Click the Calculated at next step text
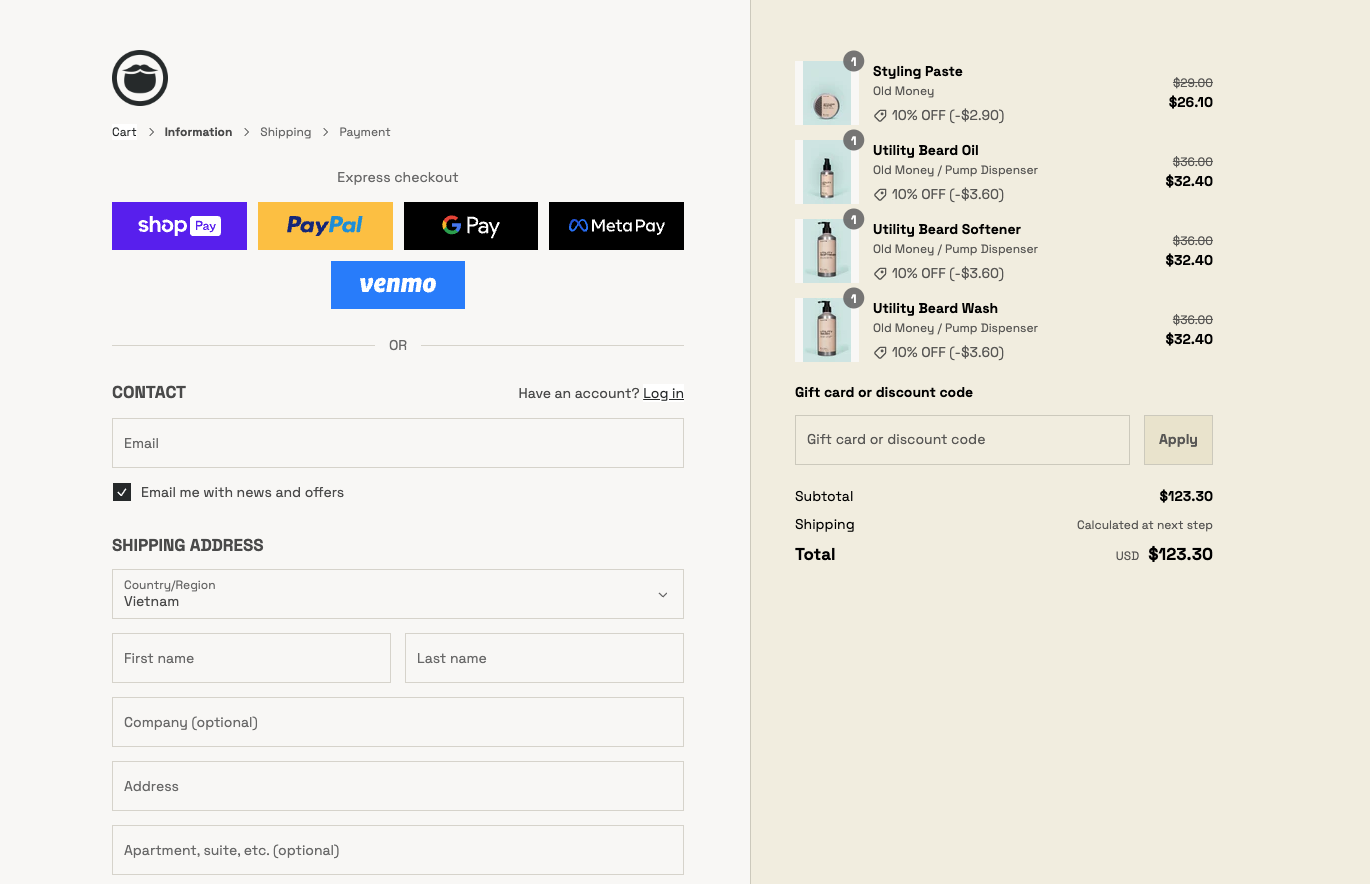 click(x=1145, y=525)
